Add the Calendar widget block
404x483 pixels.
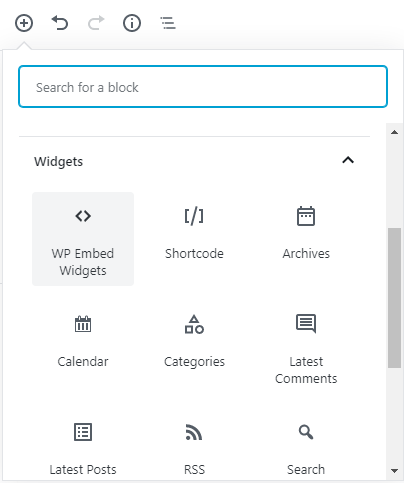point(83,347)
